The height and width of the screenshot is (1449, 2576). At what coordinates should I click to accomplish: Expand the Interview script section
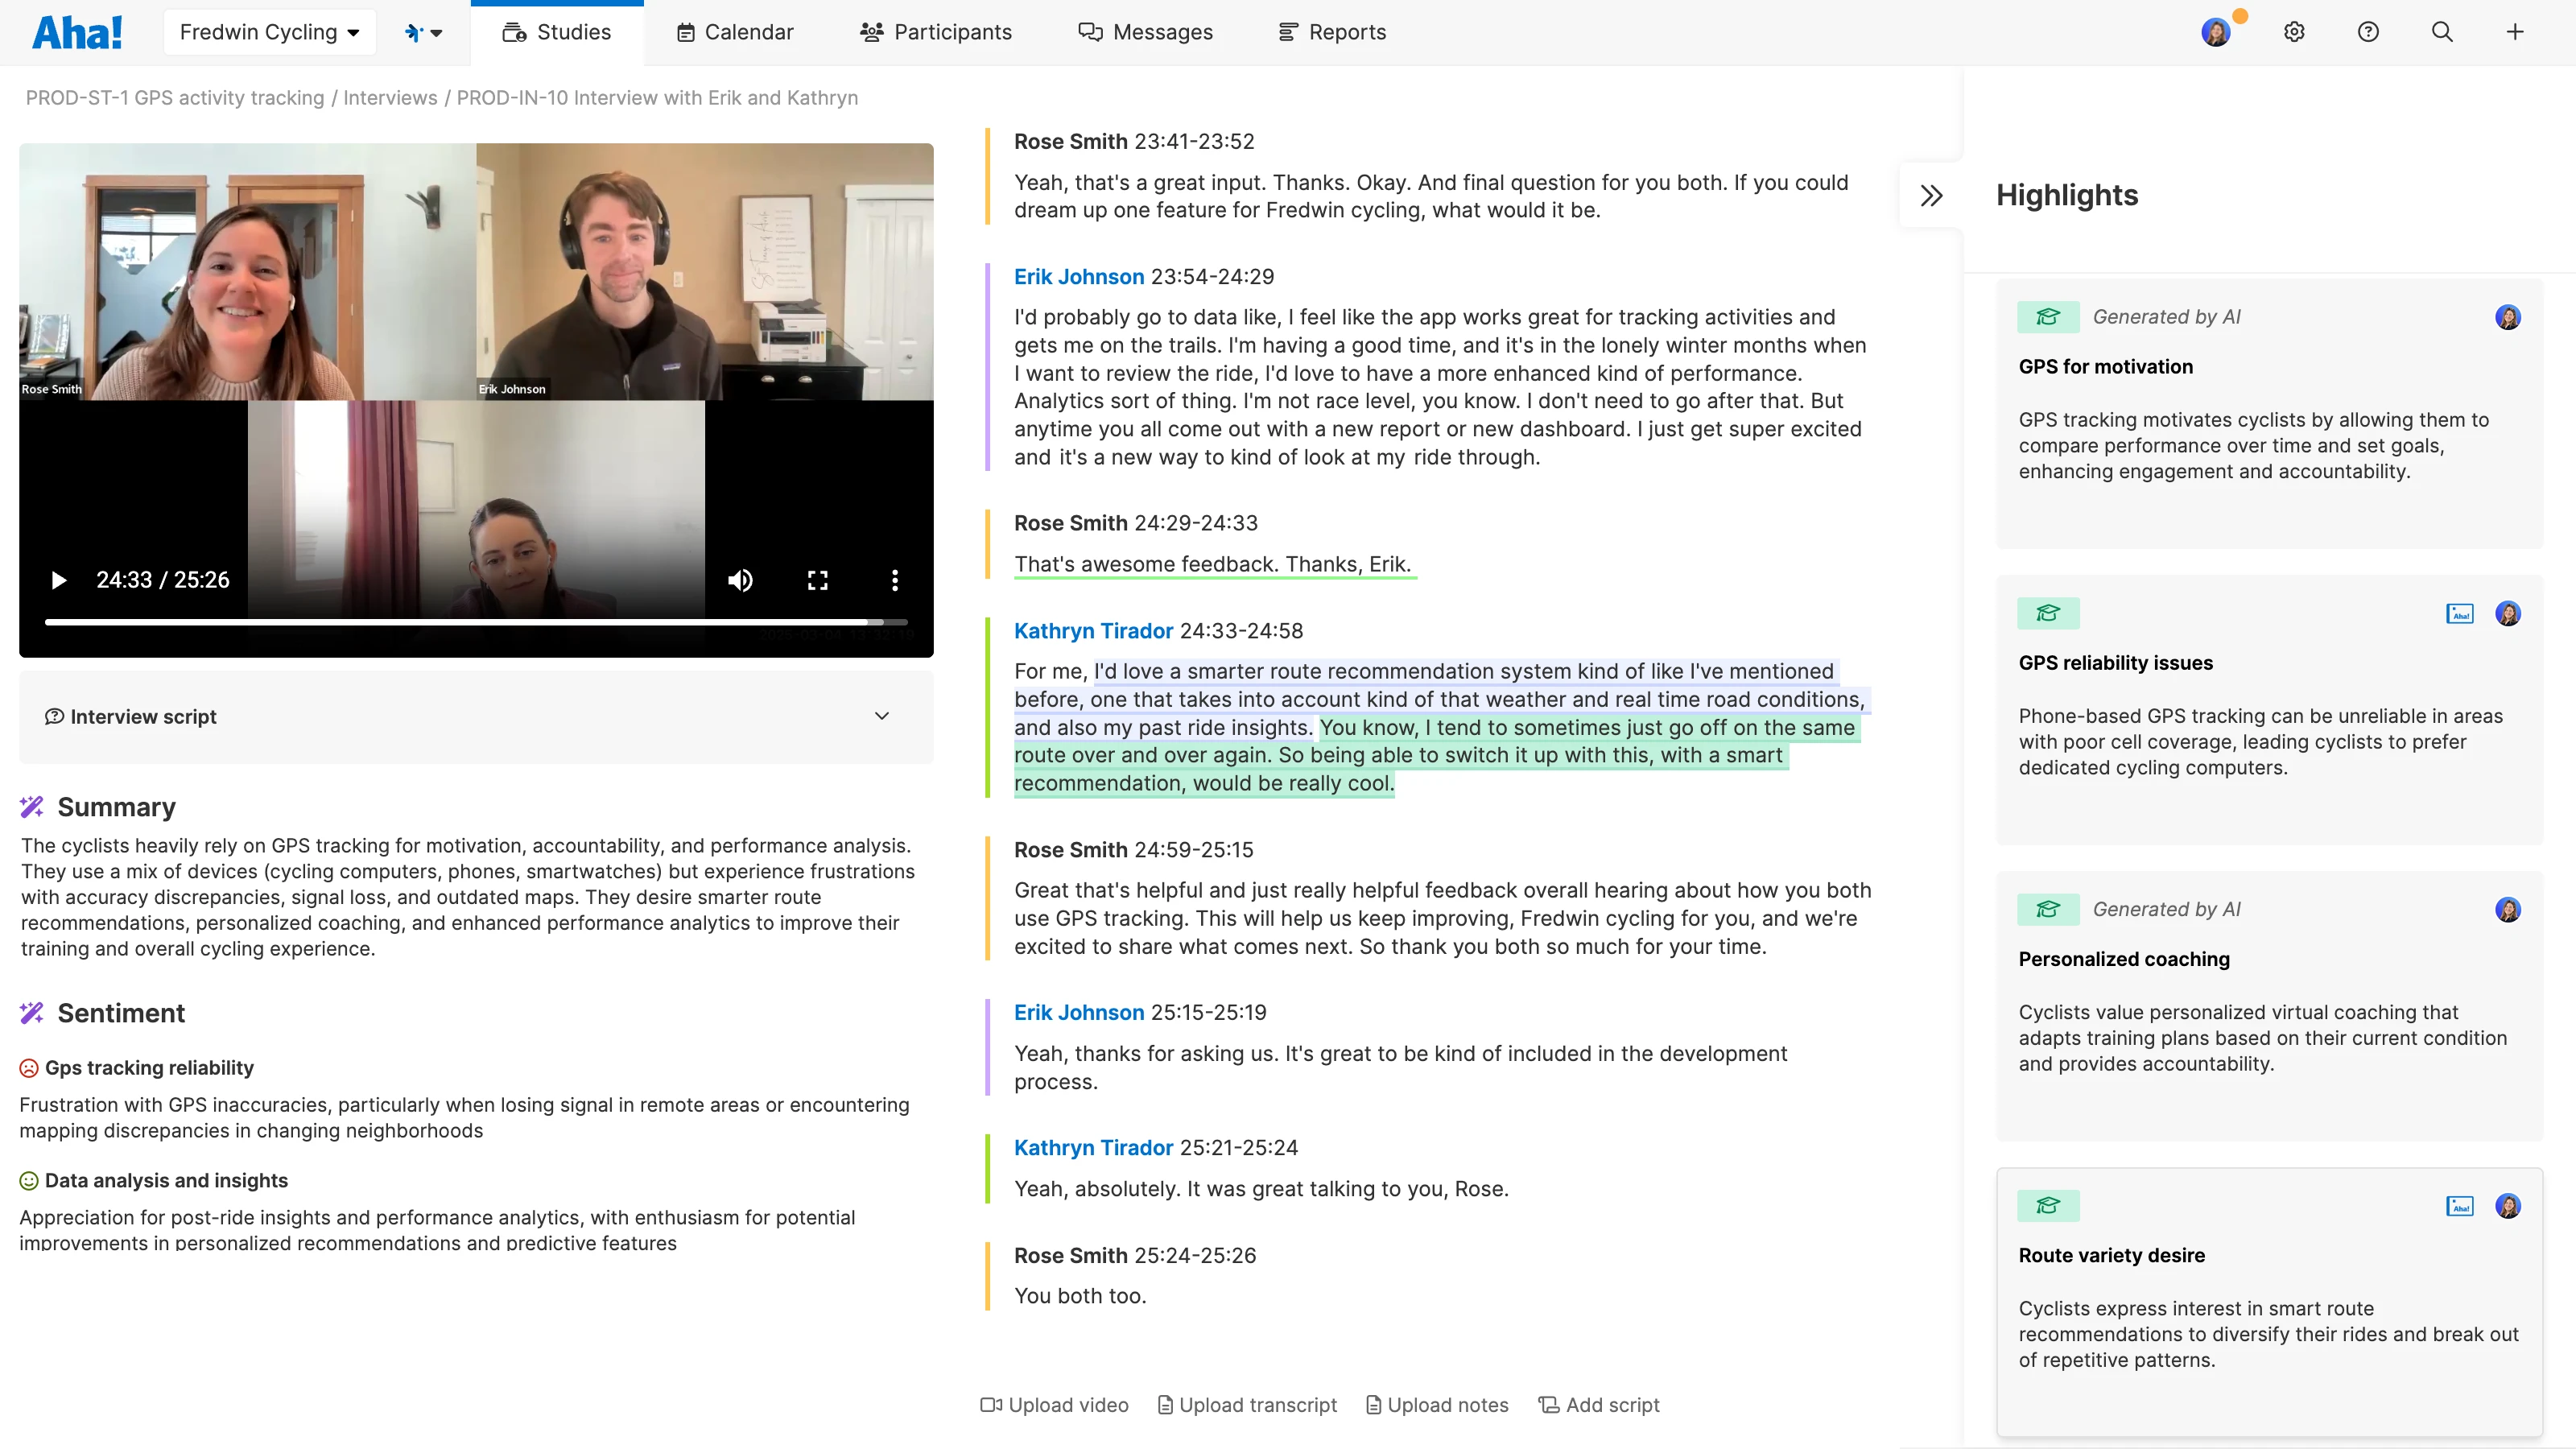(x=881, y=716)
